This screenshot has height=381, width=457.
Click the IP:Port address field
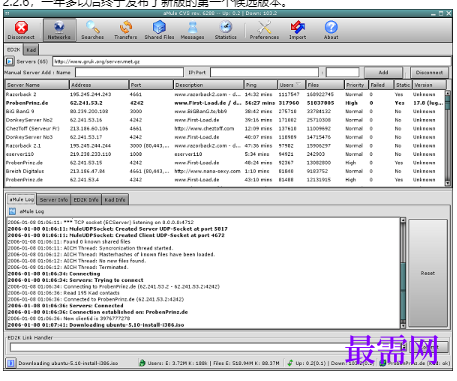pos(264,72)
